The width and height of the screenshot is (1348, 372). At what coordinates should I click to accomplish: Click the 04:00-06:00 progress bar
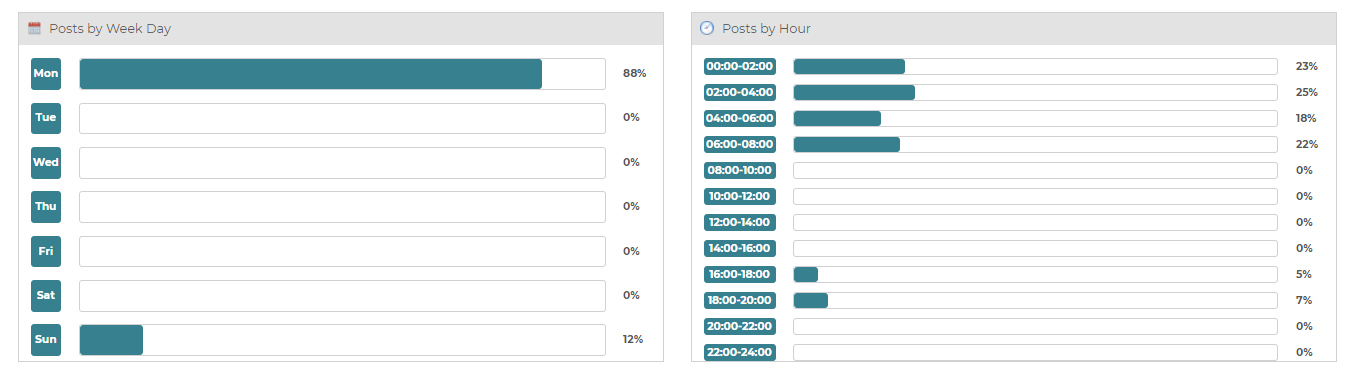tap(1035, 118)
